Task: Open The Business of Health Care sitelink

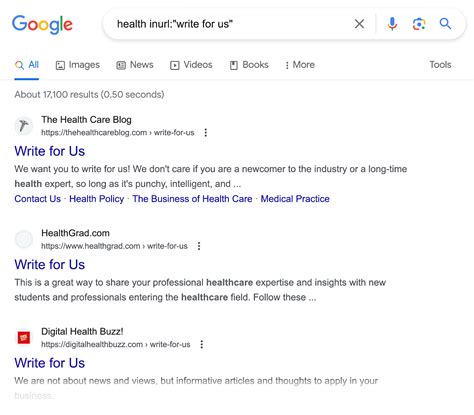Action: click(x=192, y=199)
